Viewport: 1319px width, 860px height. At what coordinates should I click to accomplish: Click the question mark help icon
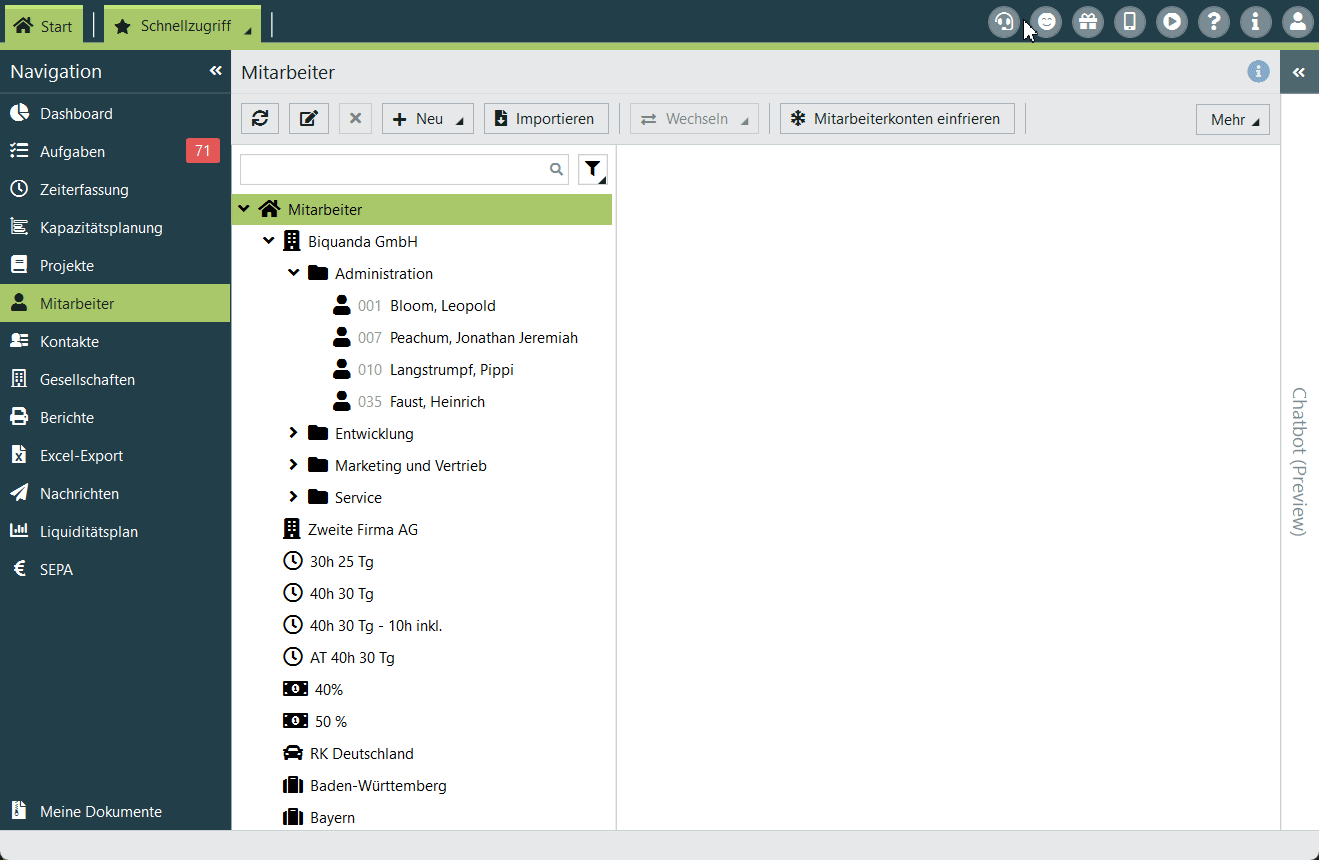click(1214, 21)
